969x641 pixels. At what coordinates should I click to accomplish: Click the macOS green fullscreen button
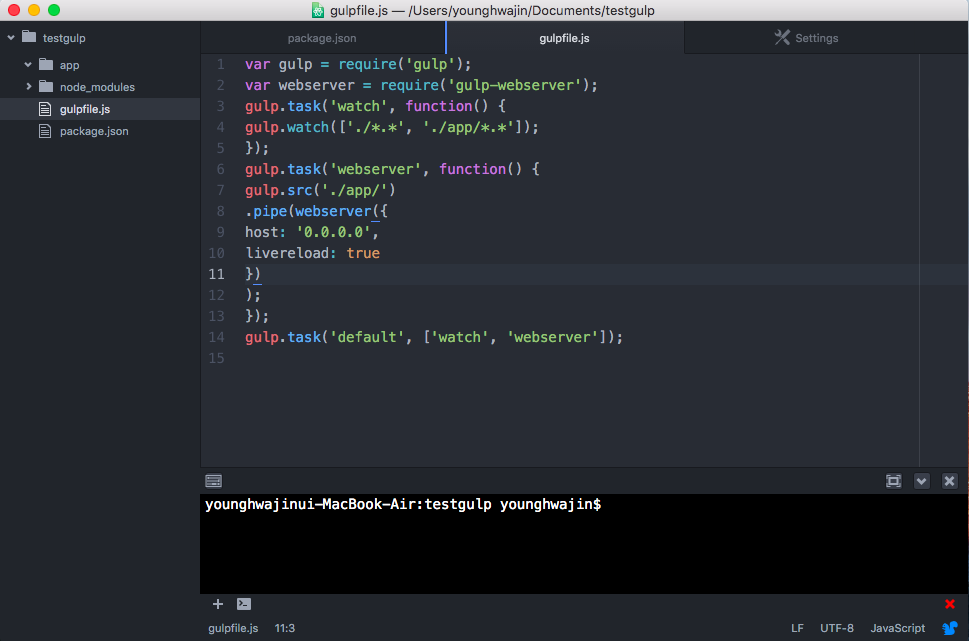click(54, 10)
